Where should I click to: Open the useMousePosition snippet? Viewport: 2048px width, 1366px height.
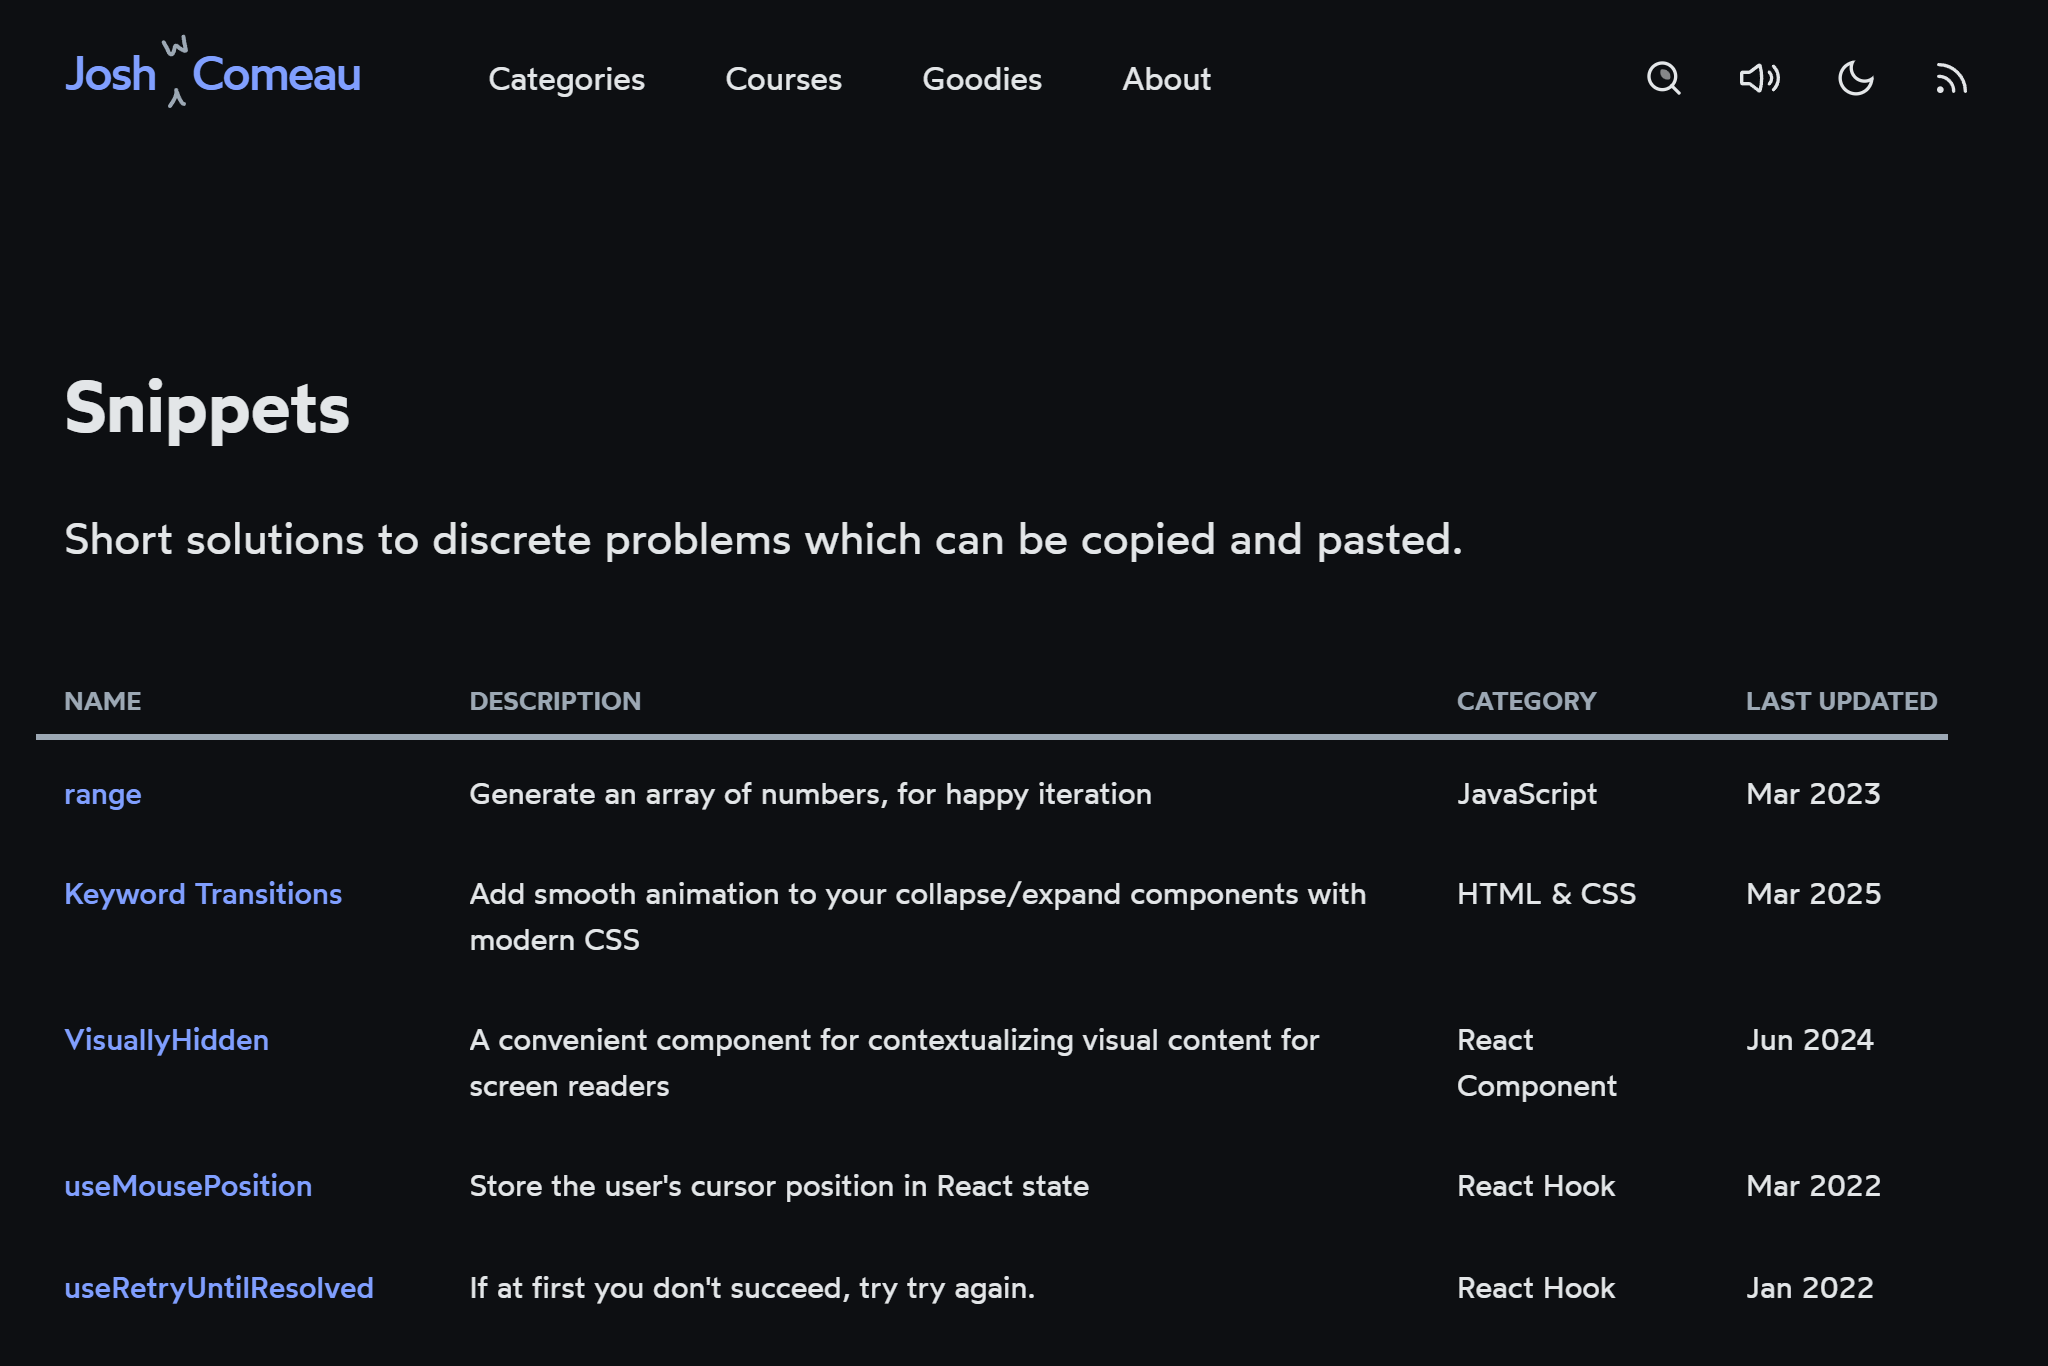[x=188, y=1186]
